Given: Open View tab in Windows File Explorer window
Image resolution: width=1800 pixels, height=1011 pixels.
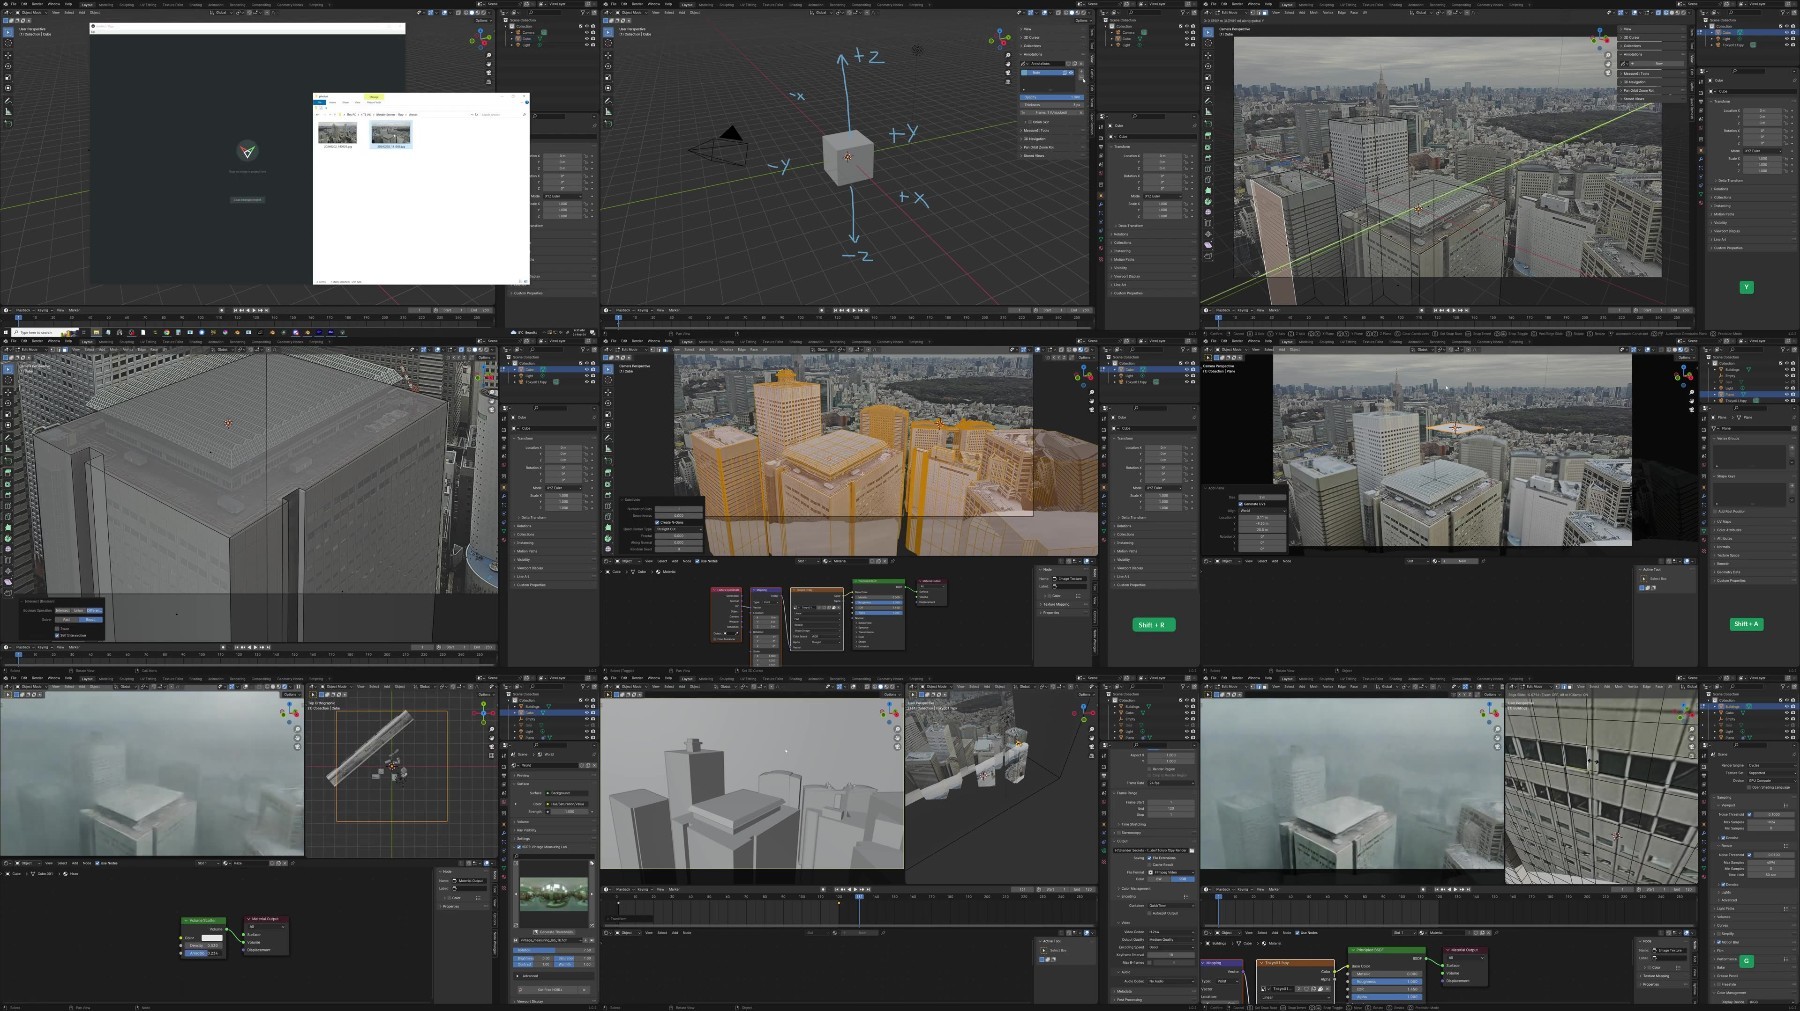Looking at the screenshot, I should [359, 102].
